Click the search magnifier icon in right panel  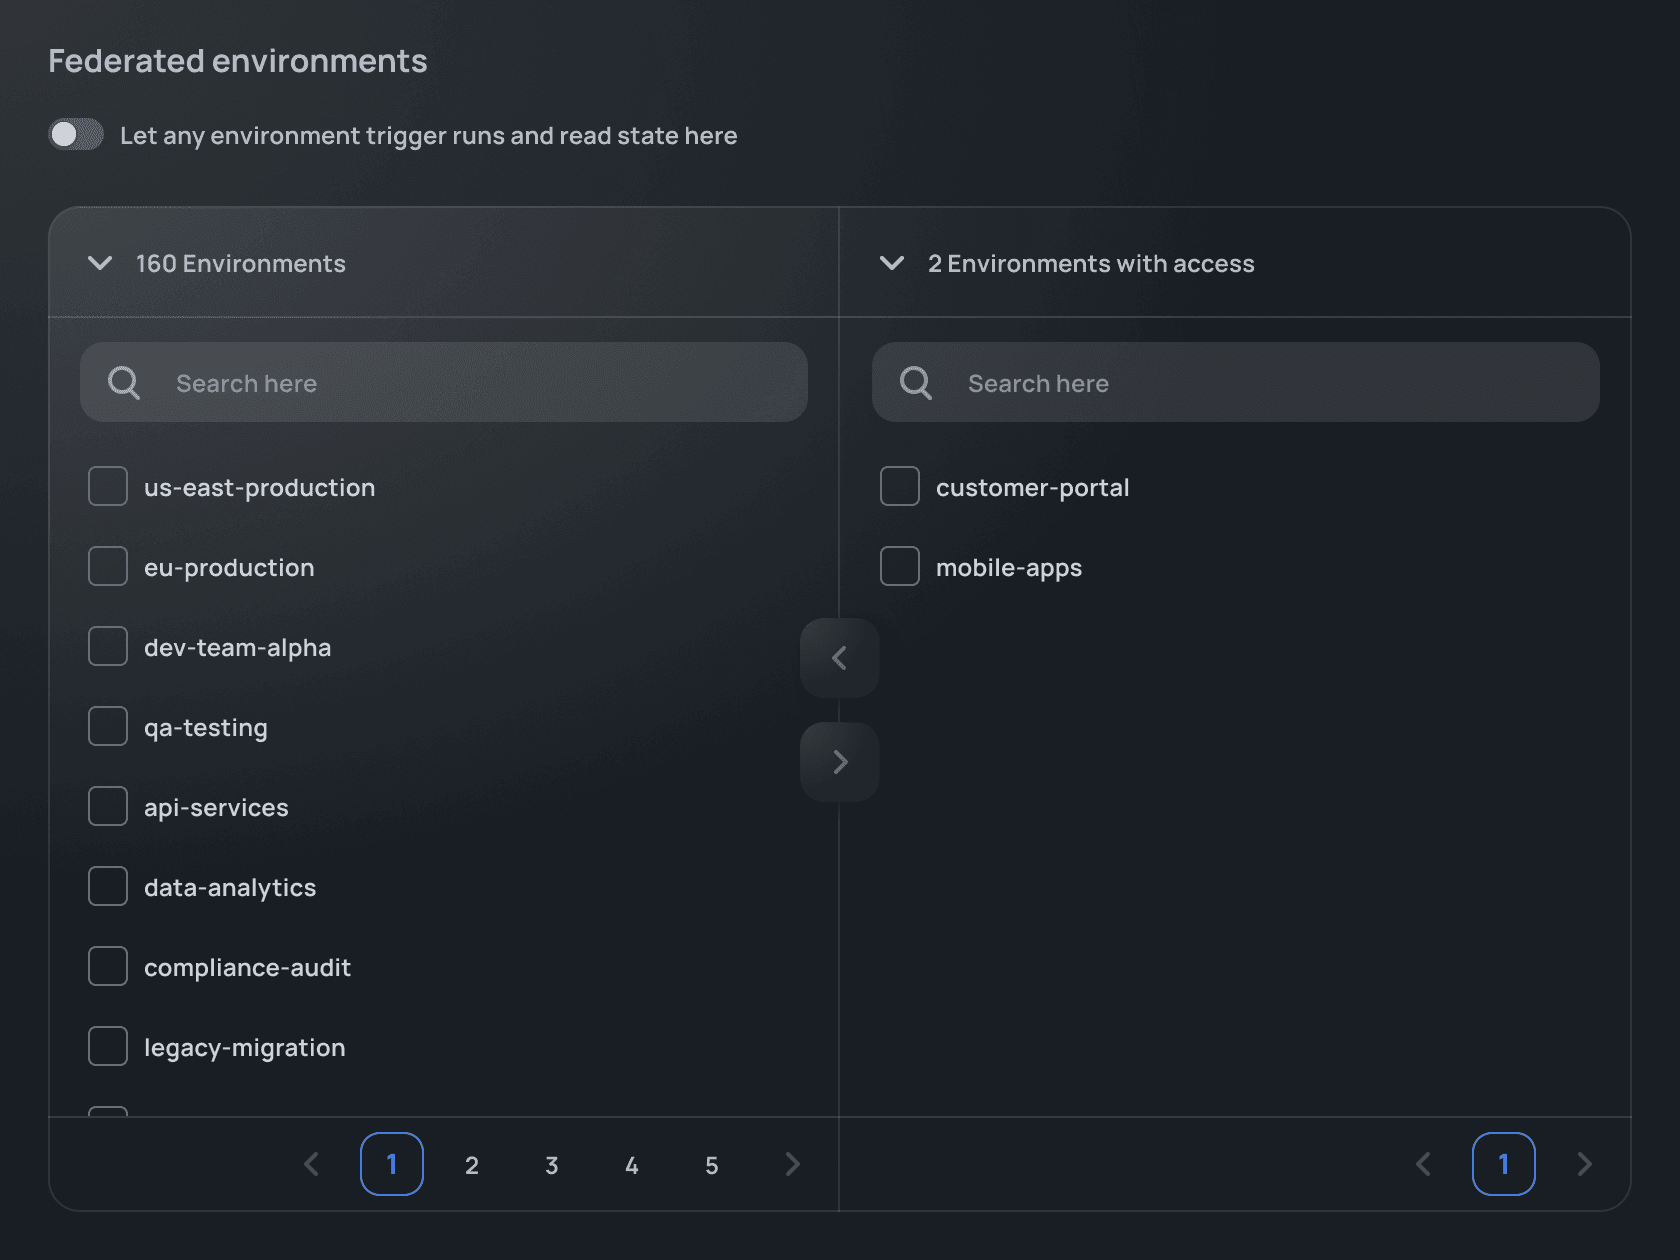pos(914,382)
